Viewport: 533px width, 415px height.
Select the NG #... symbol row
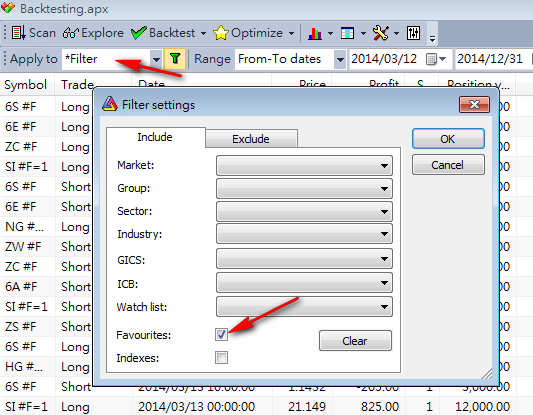tap(24, 227)
